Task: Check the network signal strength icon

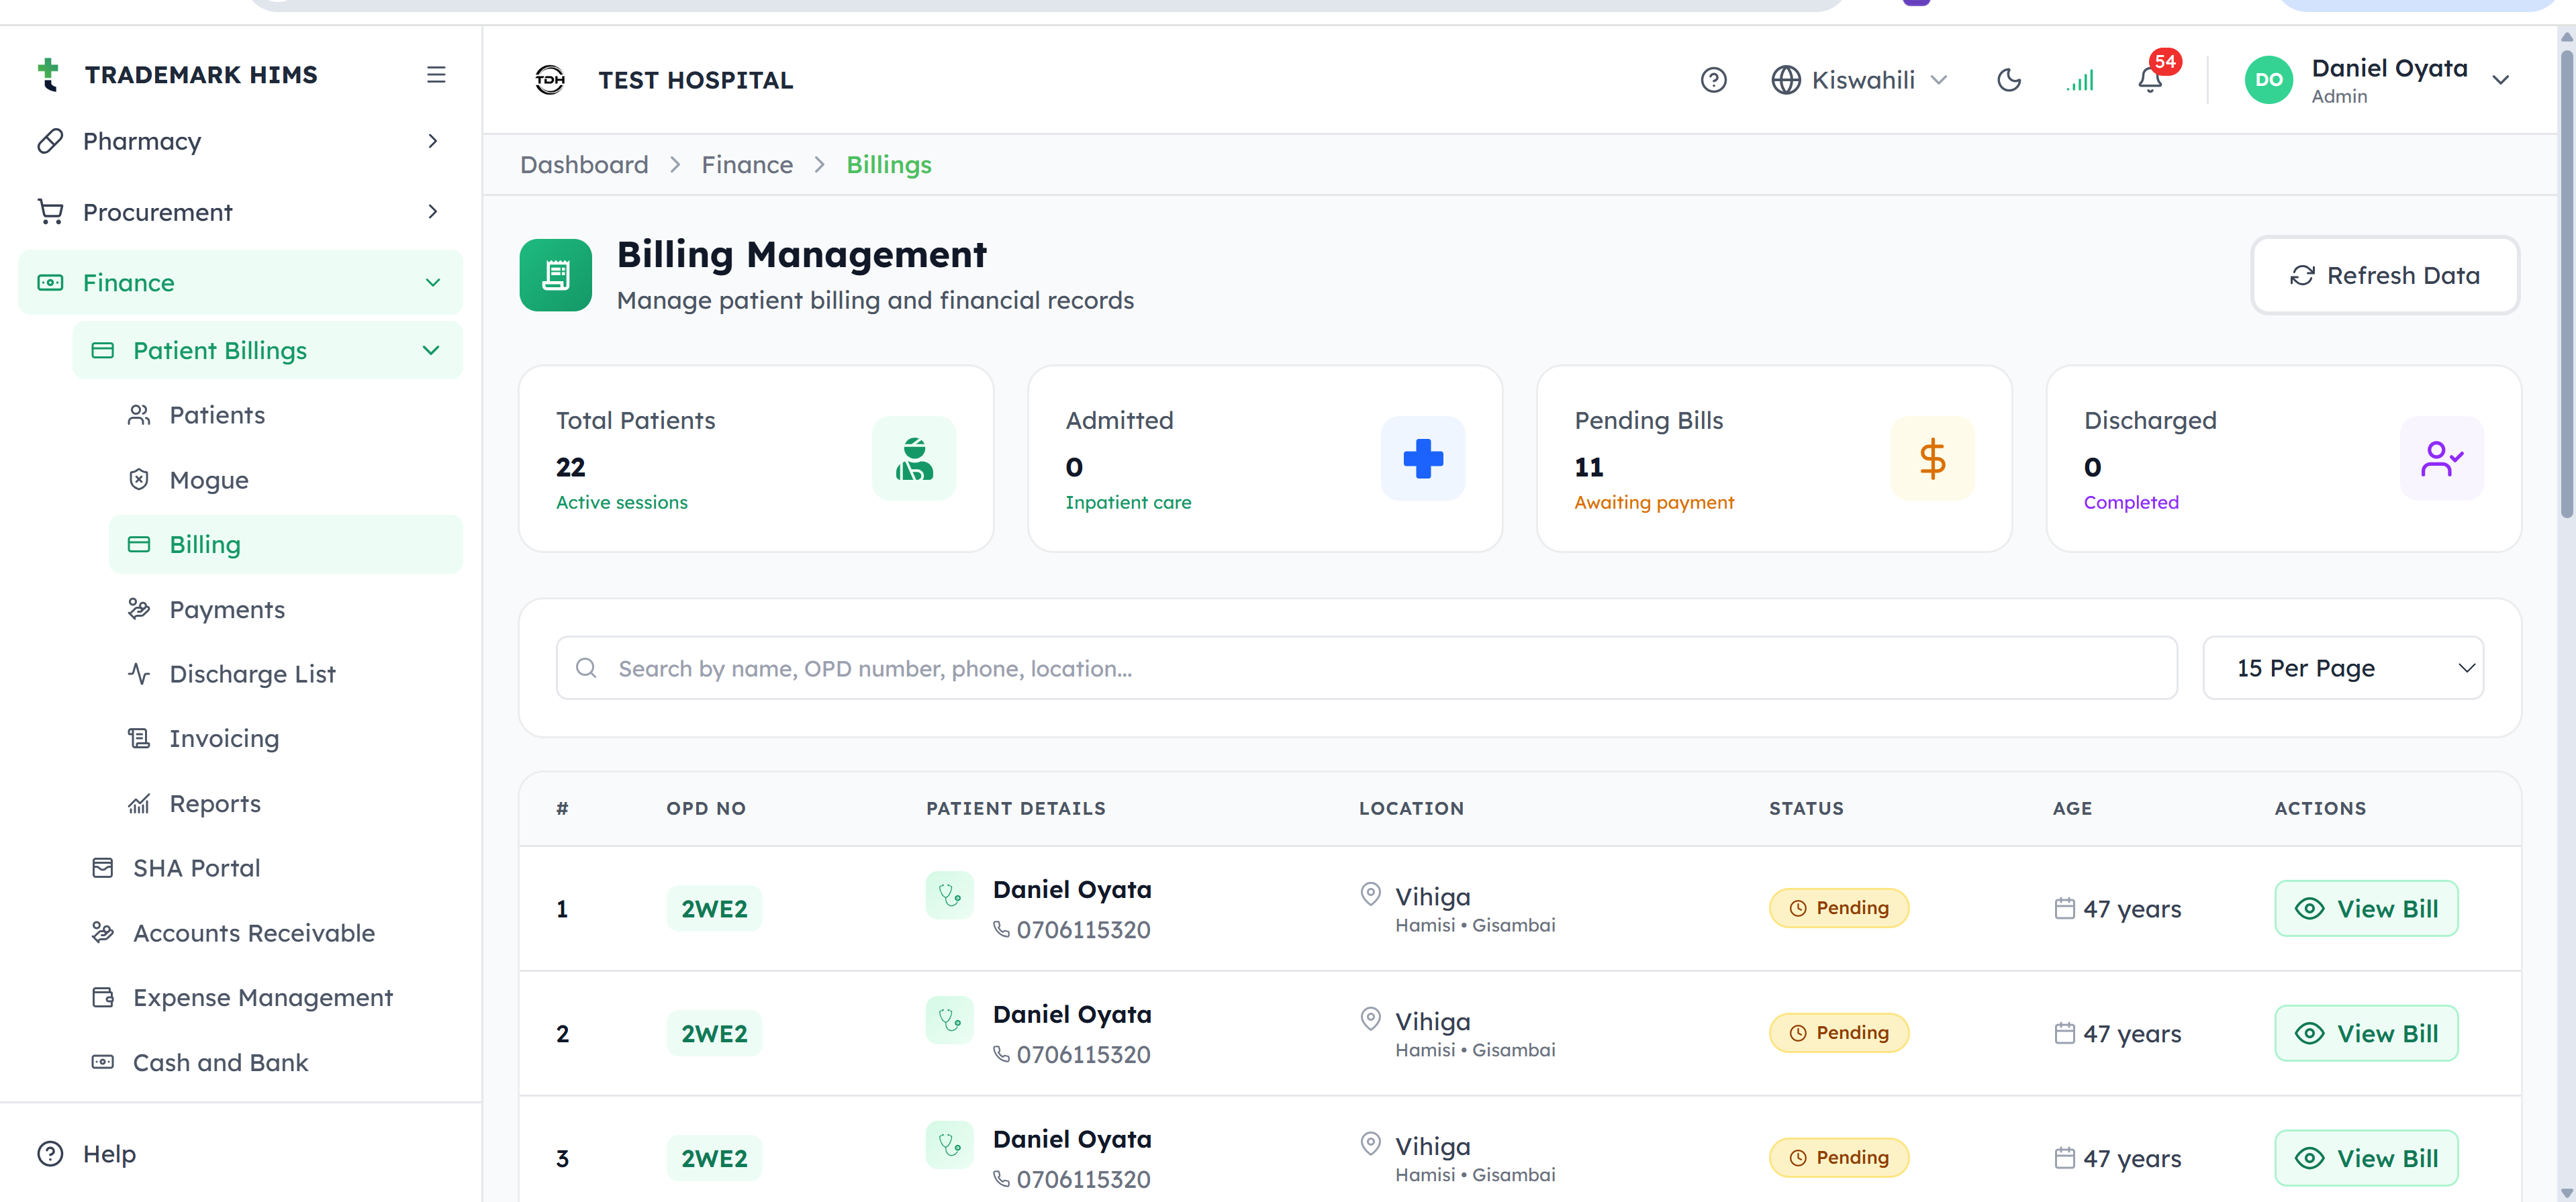Action: pos(2080,80)
